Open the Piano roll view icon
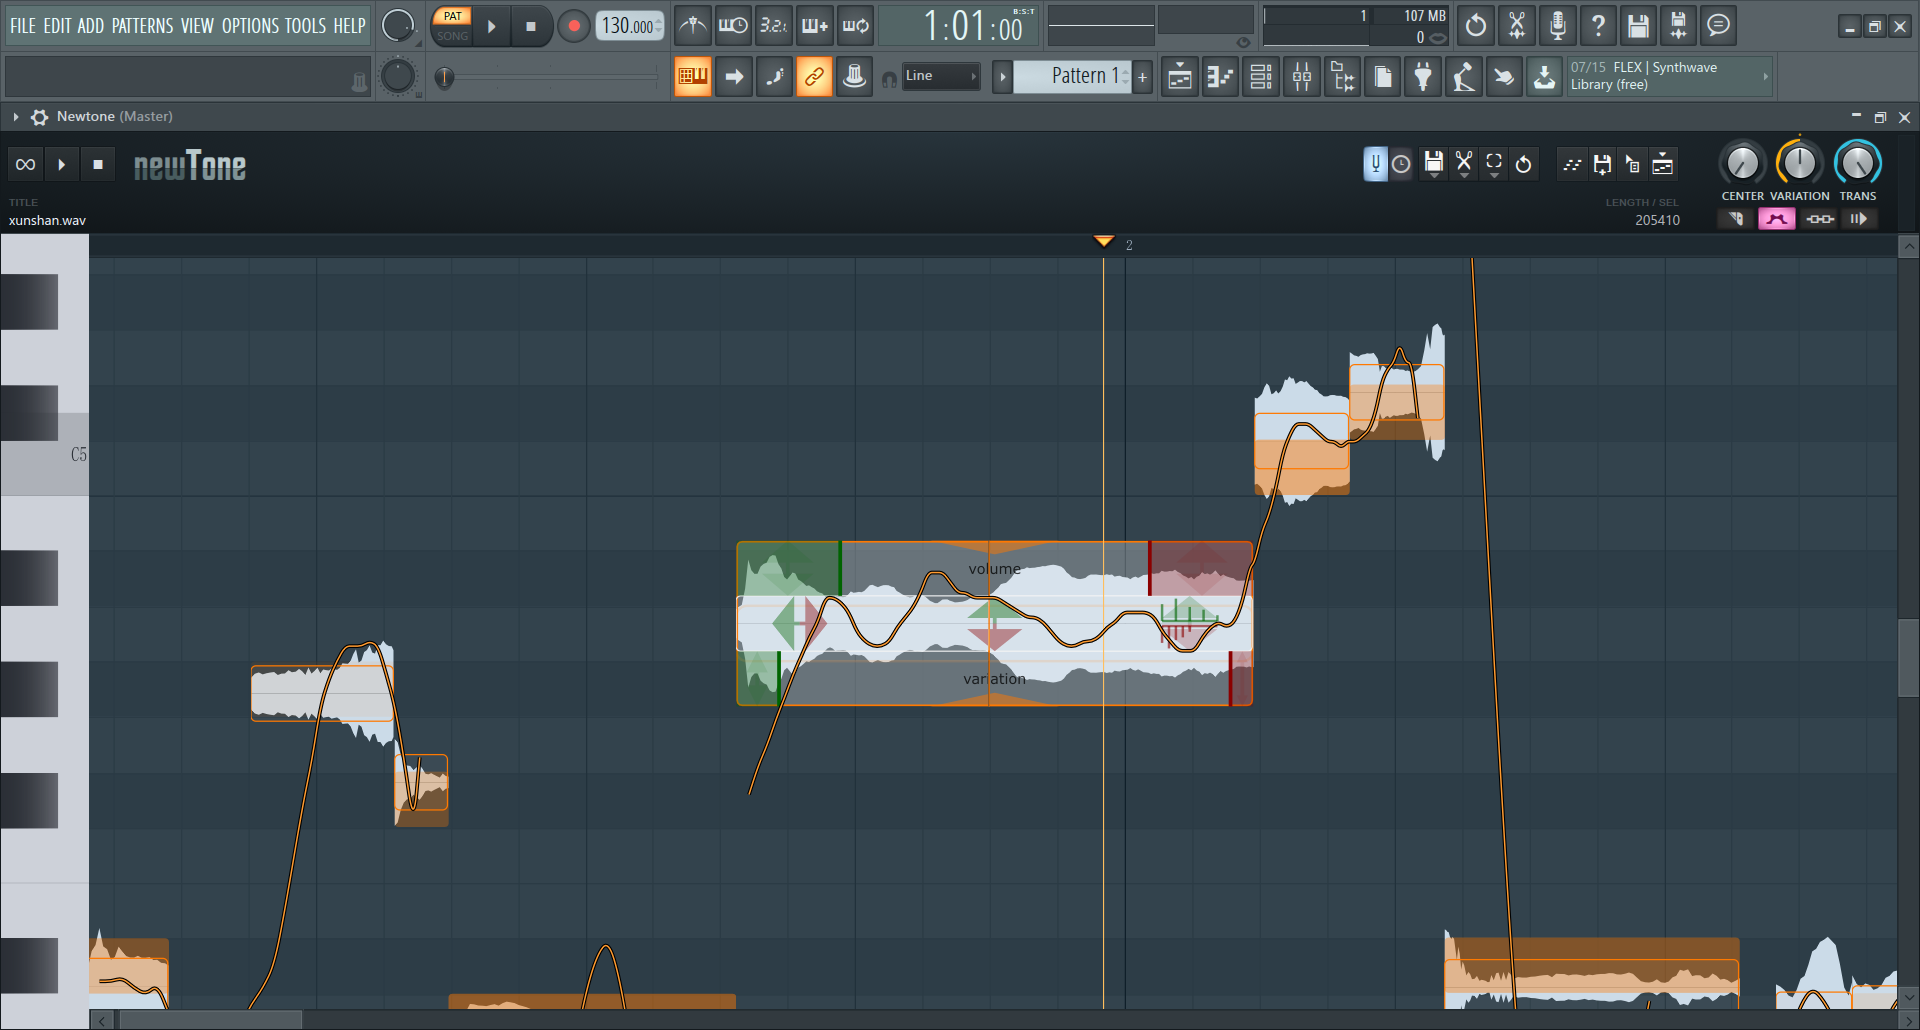 1220,76
